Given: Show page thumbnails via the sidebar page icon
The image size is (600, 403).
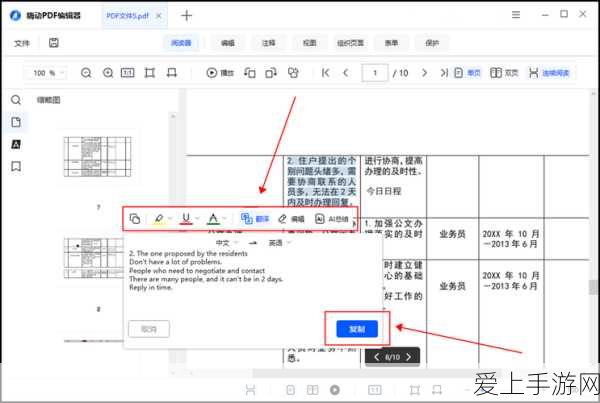Looking at the screenshot, I should click(x=16, y=122).
